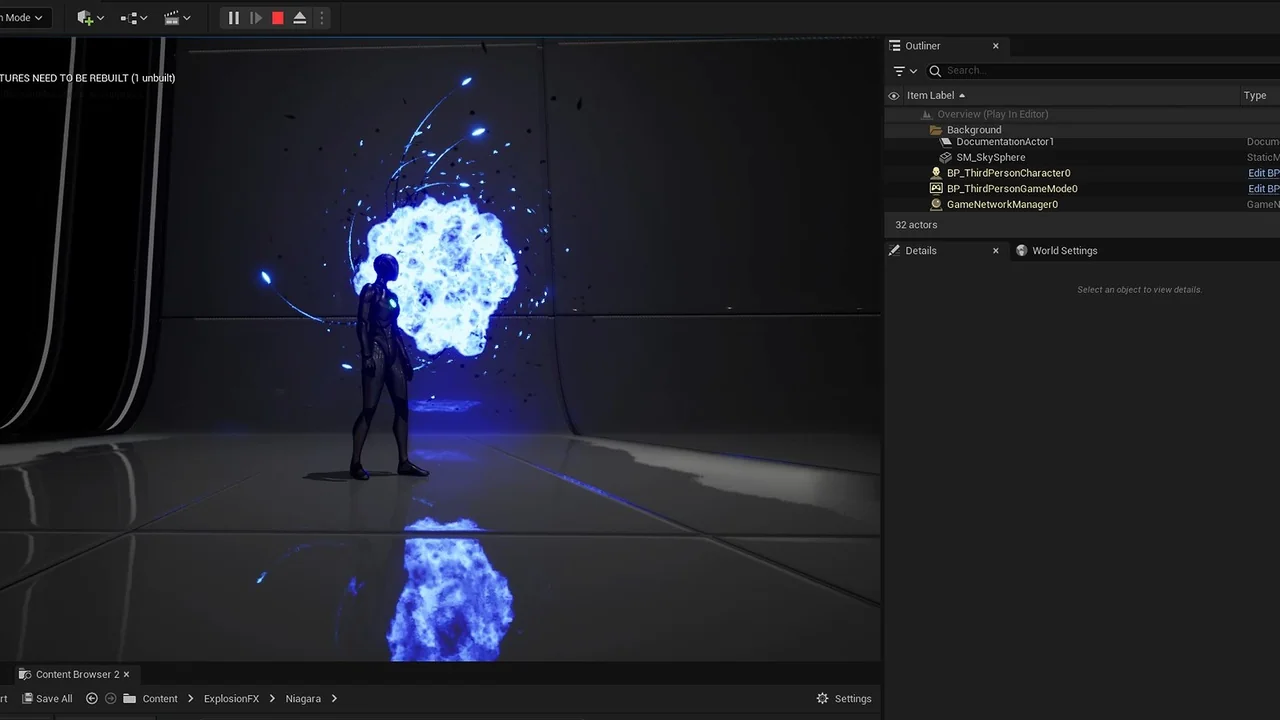
Task: Switch to the Details tab
Action: 920,251
